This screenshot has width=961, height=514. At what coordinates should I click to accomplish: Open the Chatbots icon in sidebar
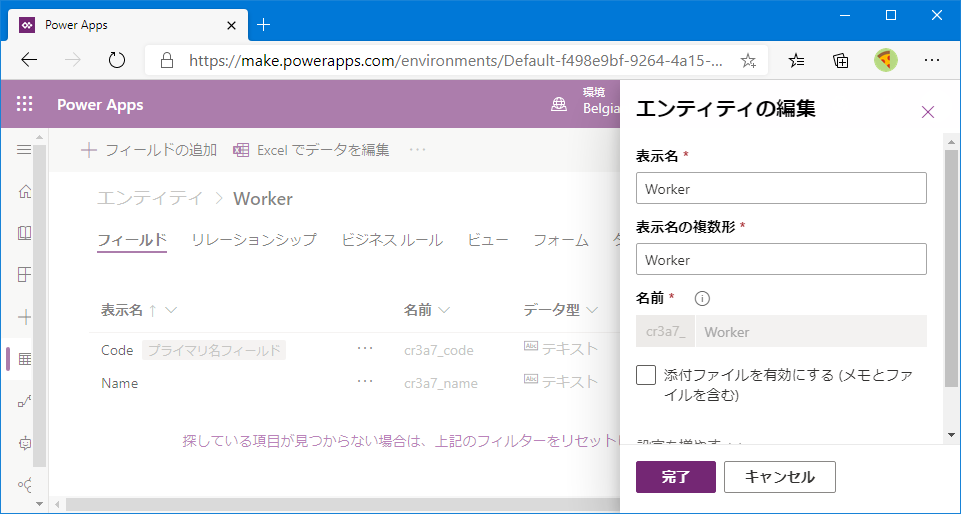tap(25, 443)
